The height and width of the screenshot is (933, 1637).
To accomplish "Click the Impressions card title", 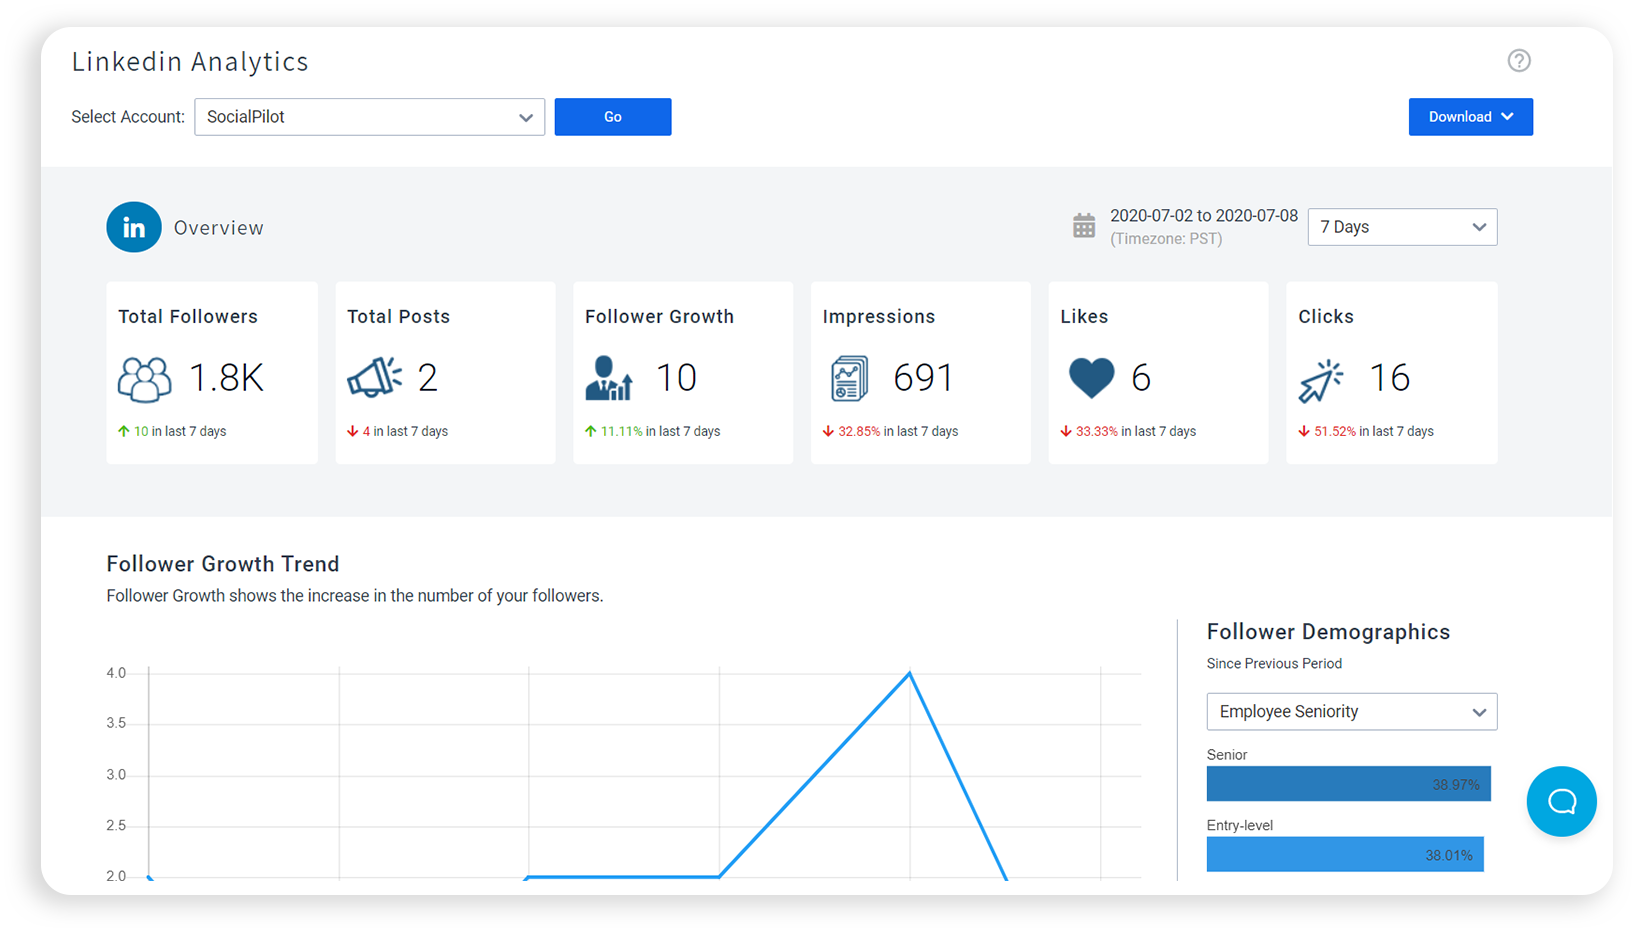I will [879, 317].
